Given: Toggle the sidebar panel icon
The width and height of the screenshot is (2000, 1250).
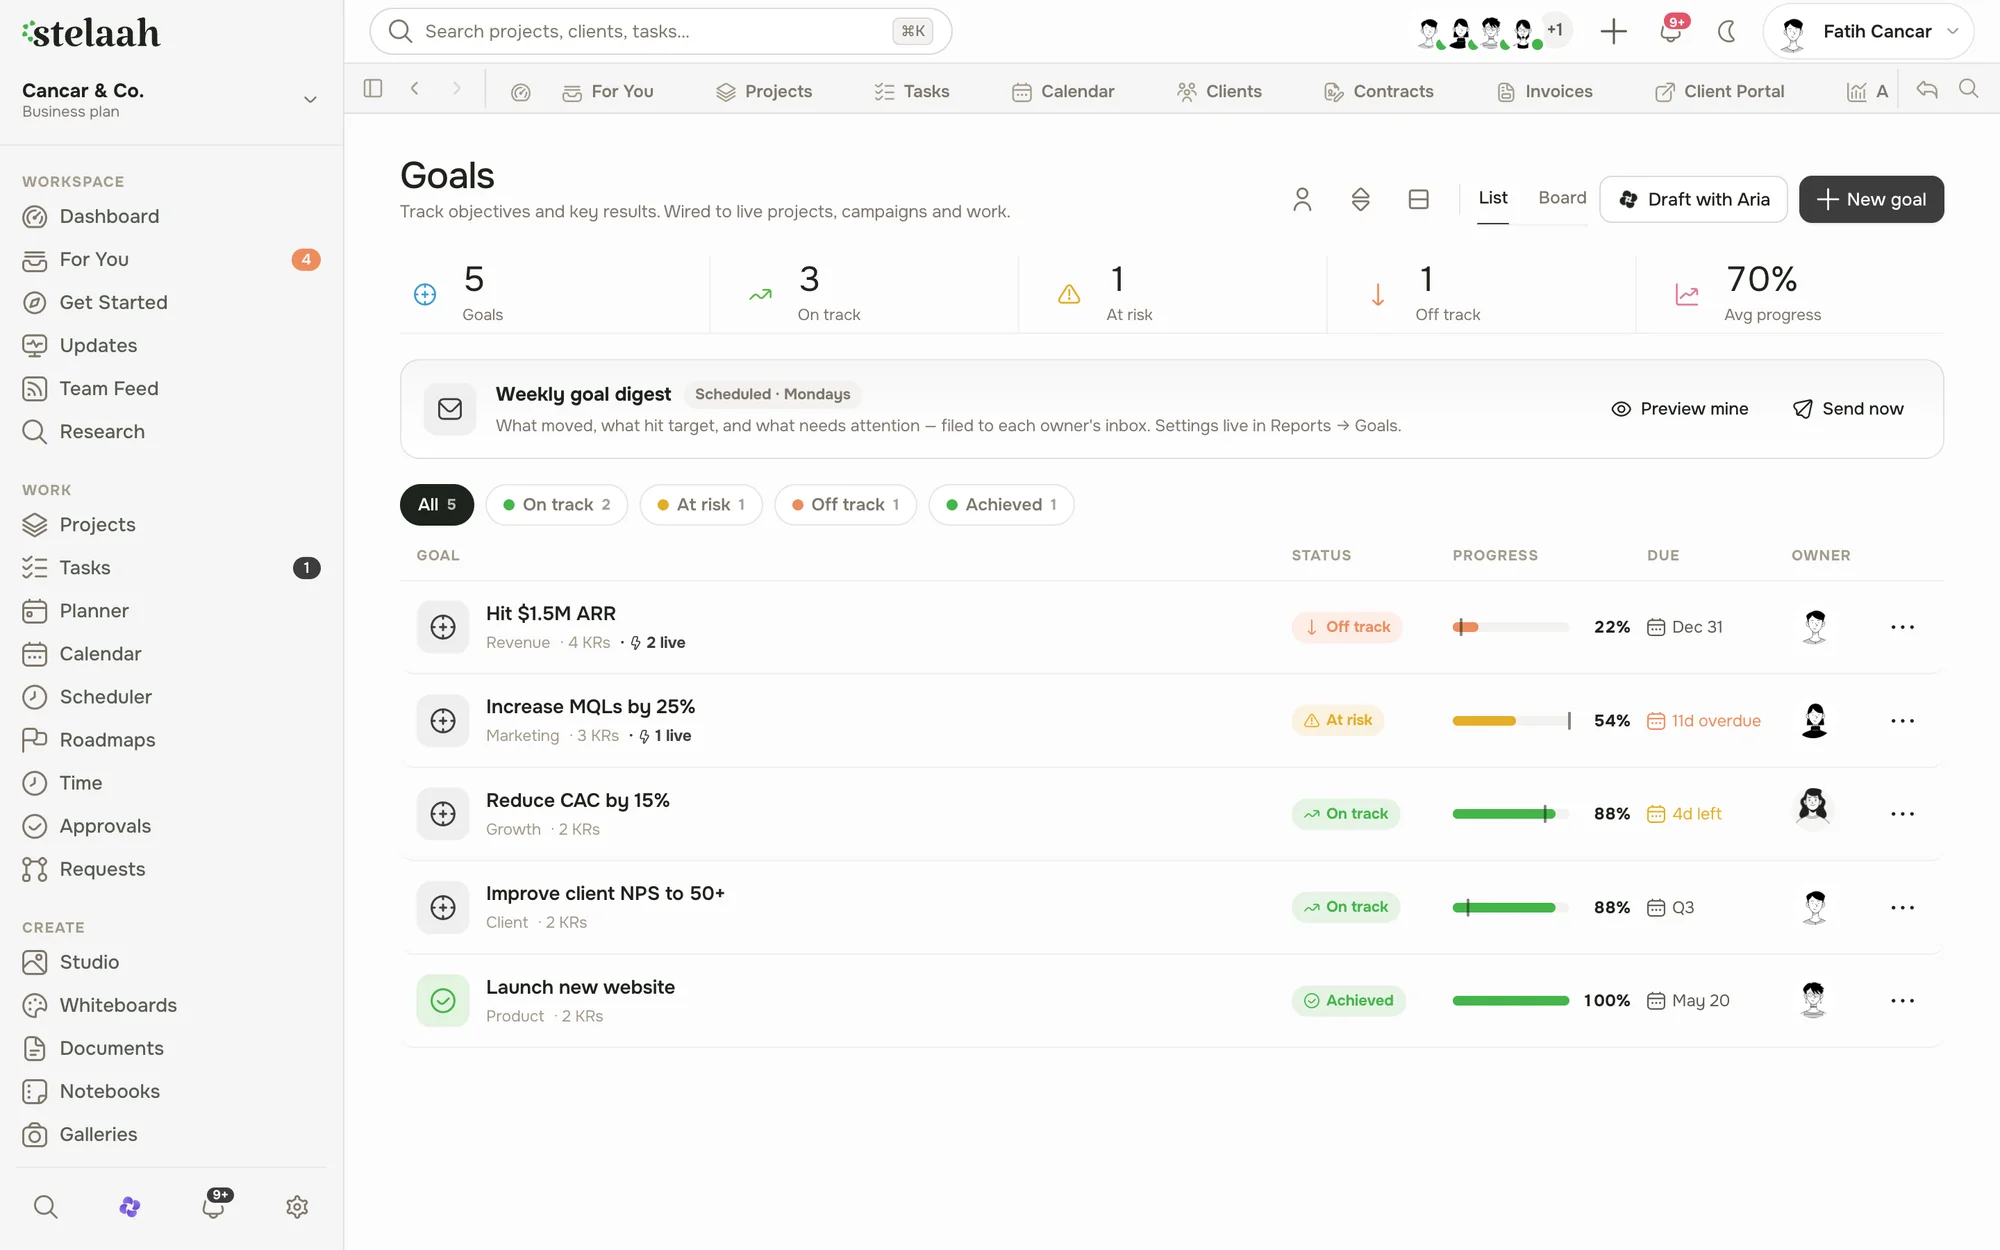Looking at the screenshot, I should point(373,89).
